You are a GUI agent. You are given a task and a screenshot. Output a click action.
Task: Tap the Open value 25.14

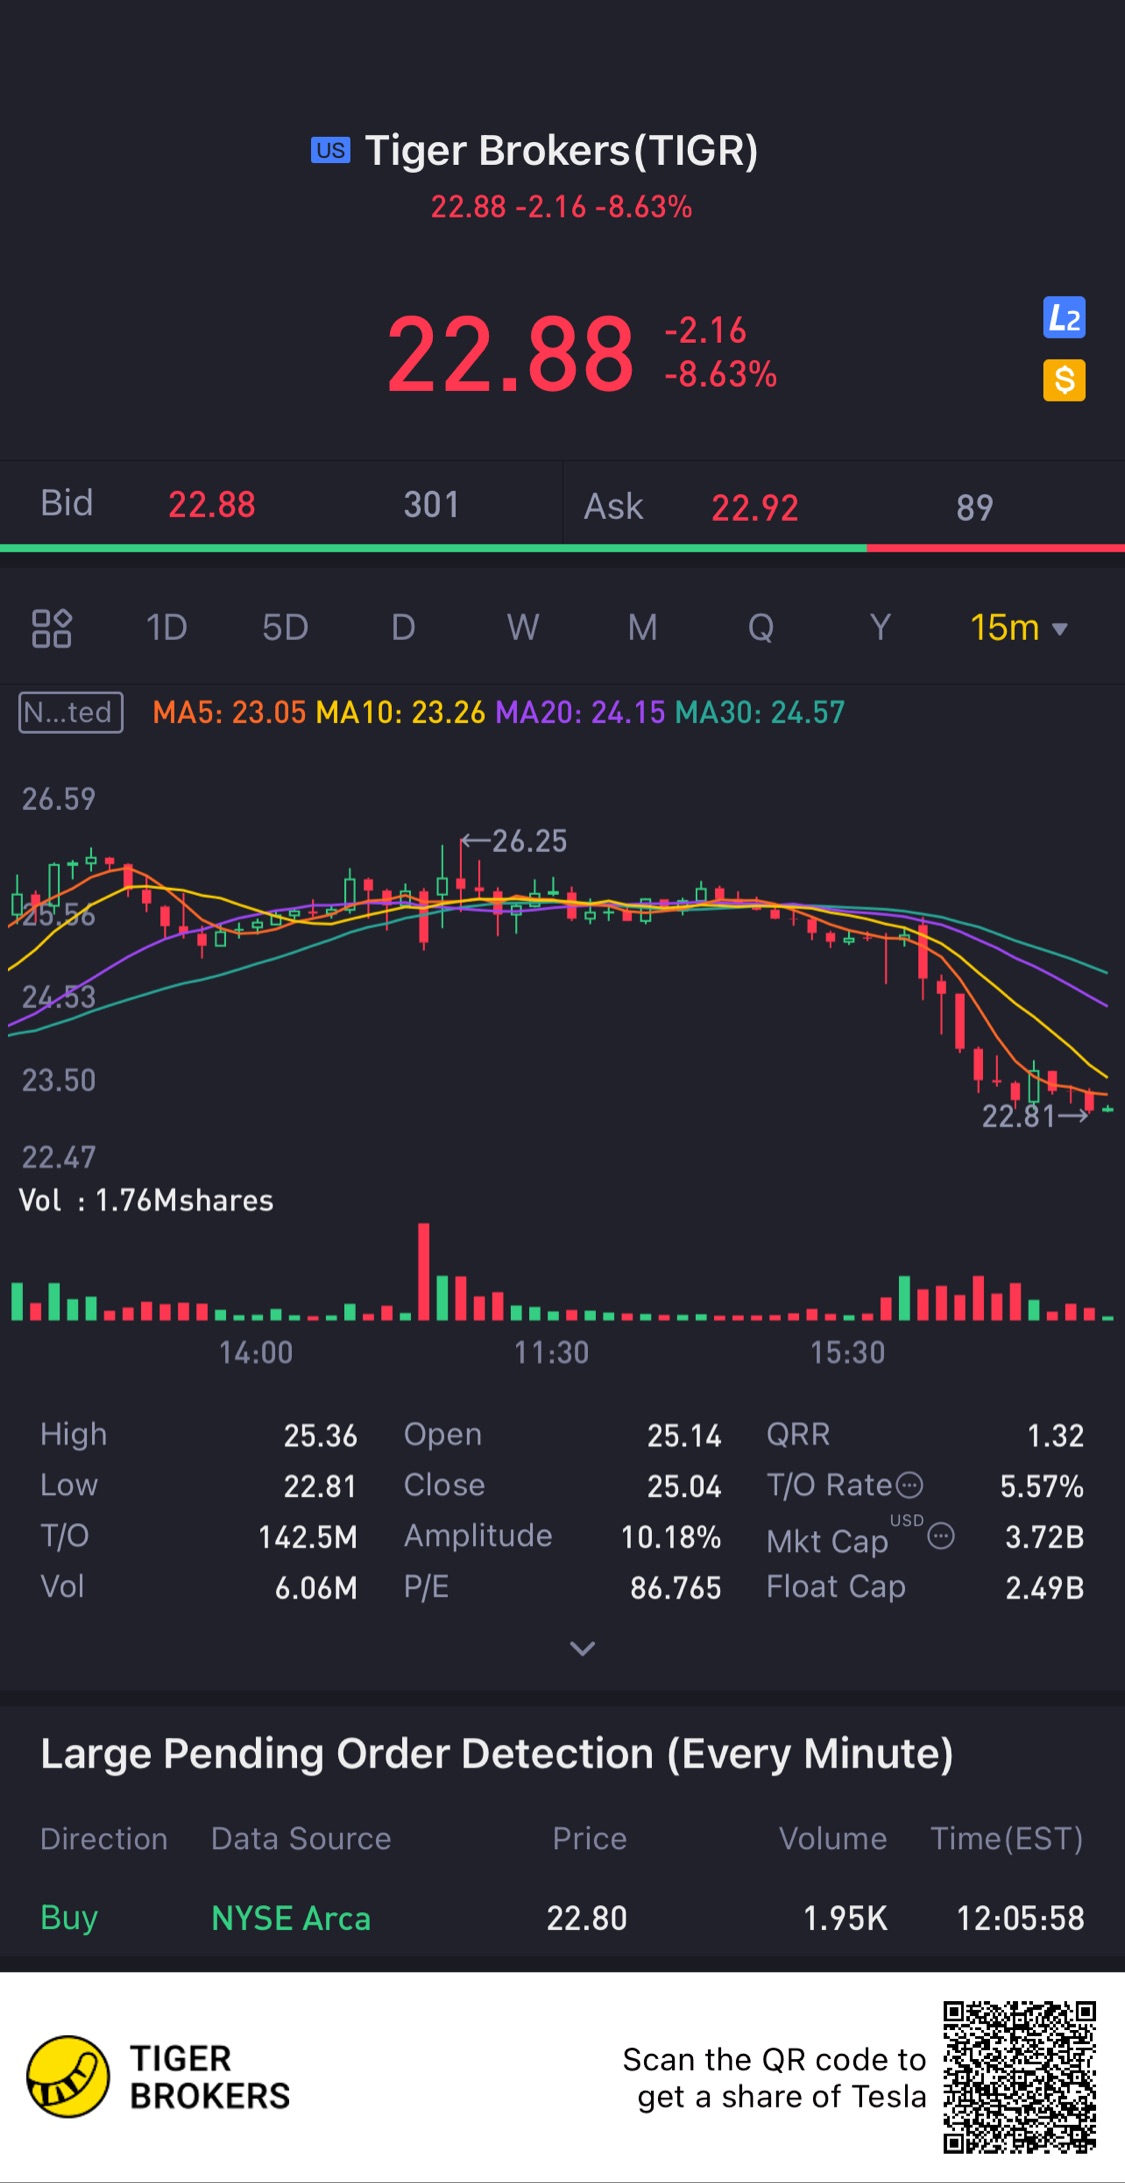click(684, 1436)
